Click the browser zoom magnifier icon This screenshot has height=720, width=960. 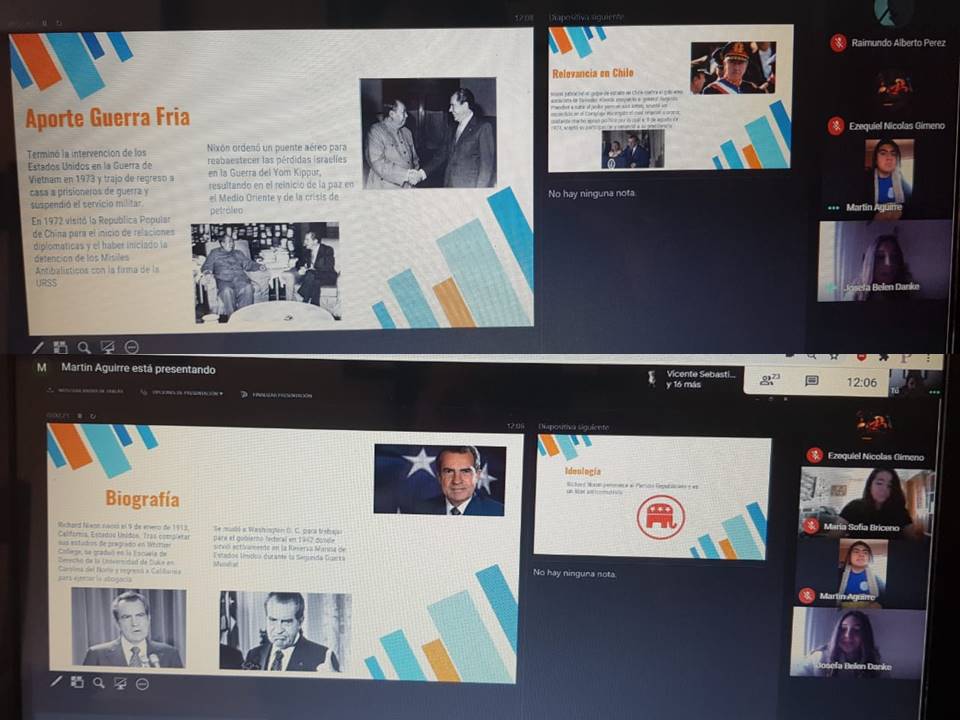[811, 355]
